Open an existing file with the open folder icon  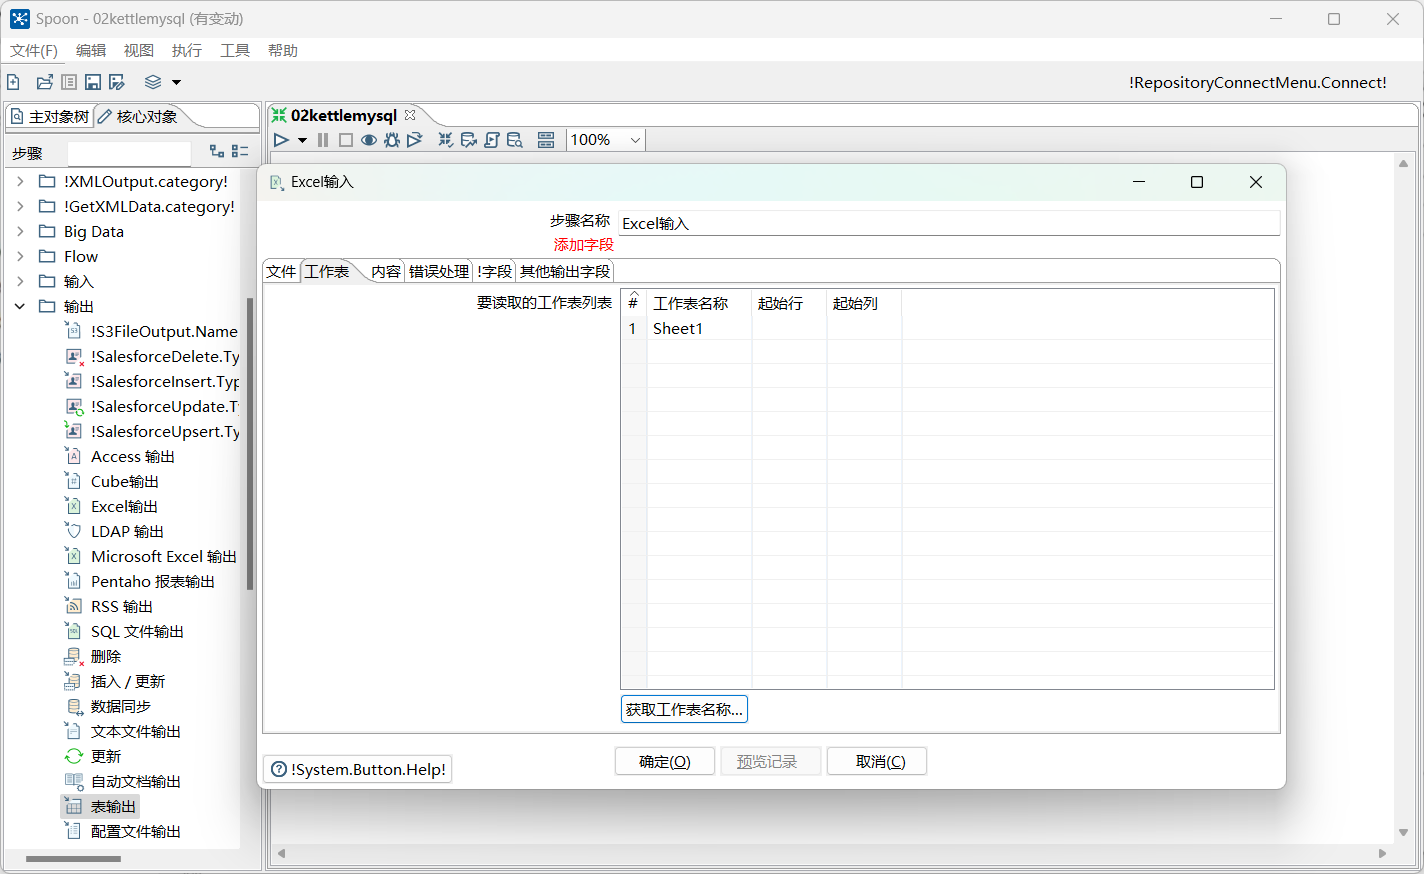pos(44,82)
